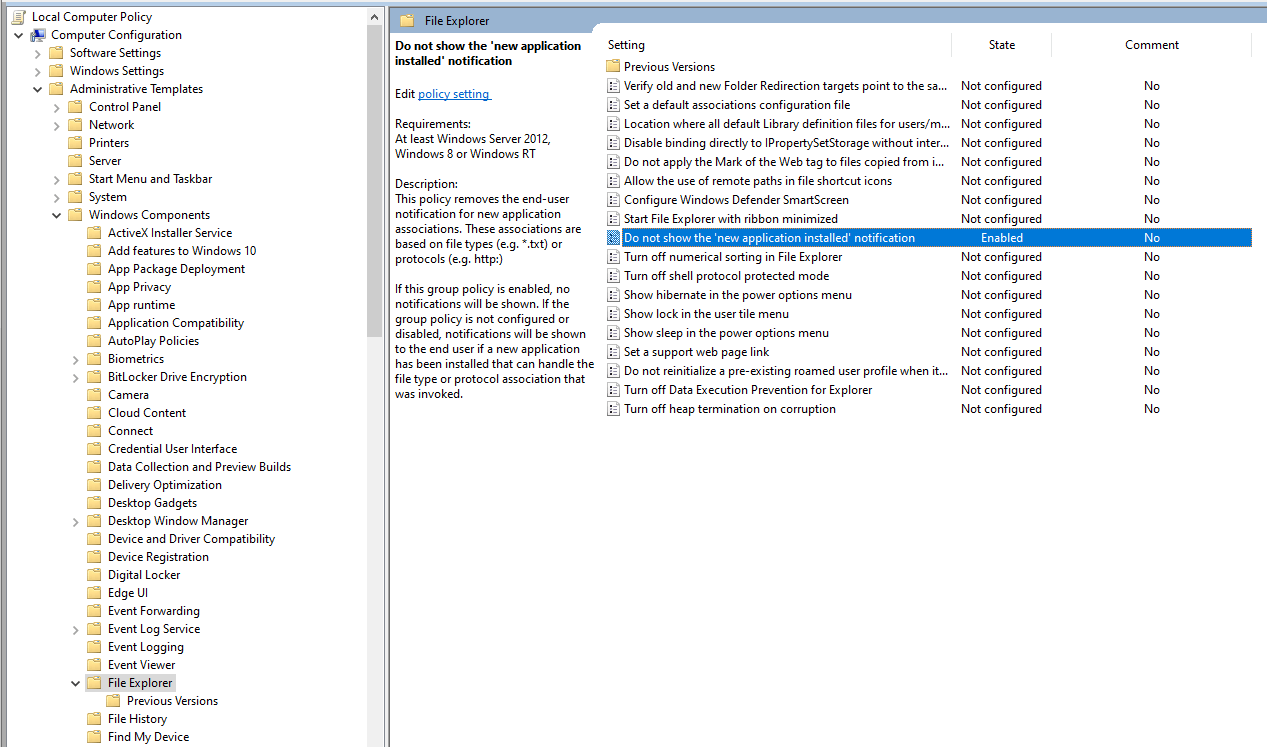The height and width of the screenshot is (747, 1267).
Task: Expand the Software Settings node
Action: coord(38,53)
